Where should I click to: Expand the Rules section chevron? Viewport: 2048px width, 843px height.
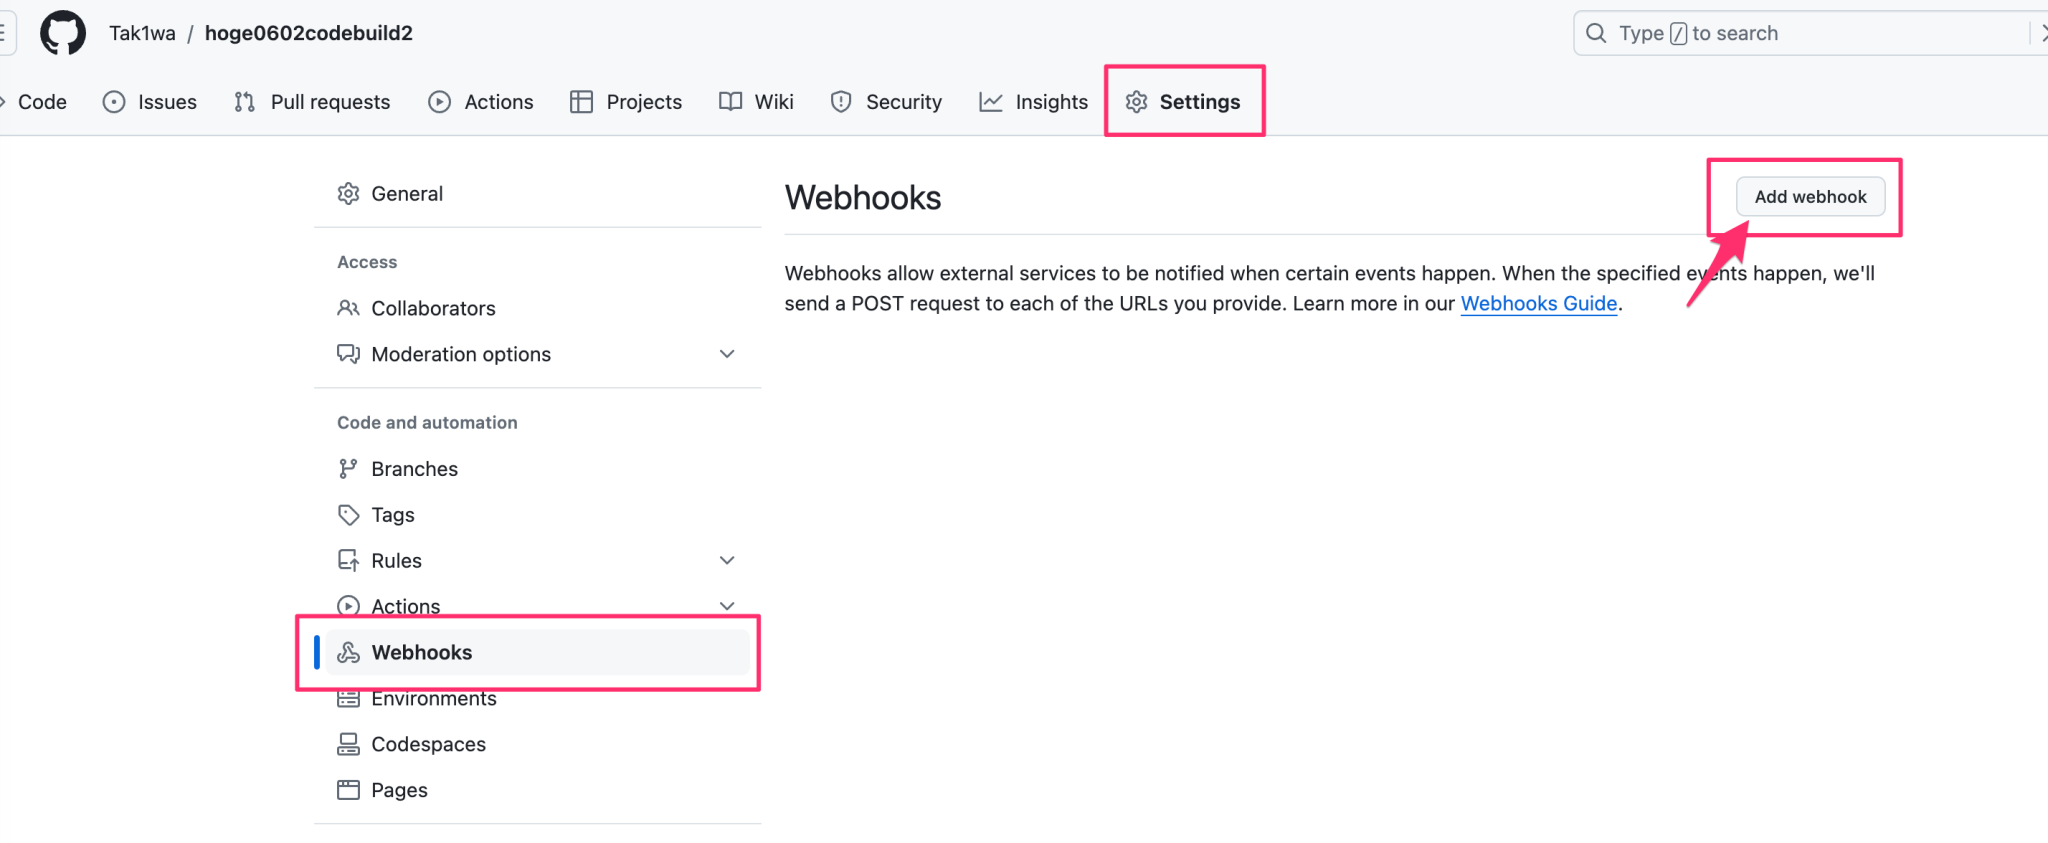(x=727, y=560)
